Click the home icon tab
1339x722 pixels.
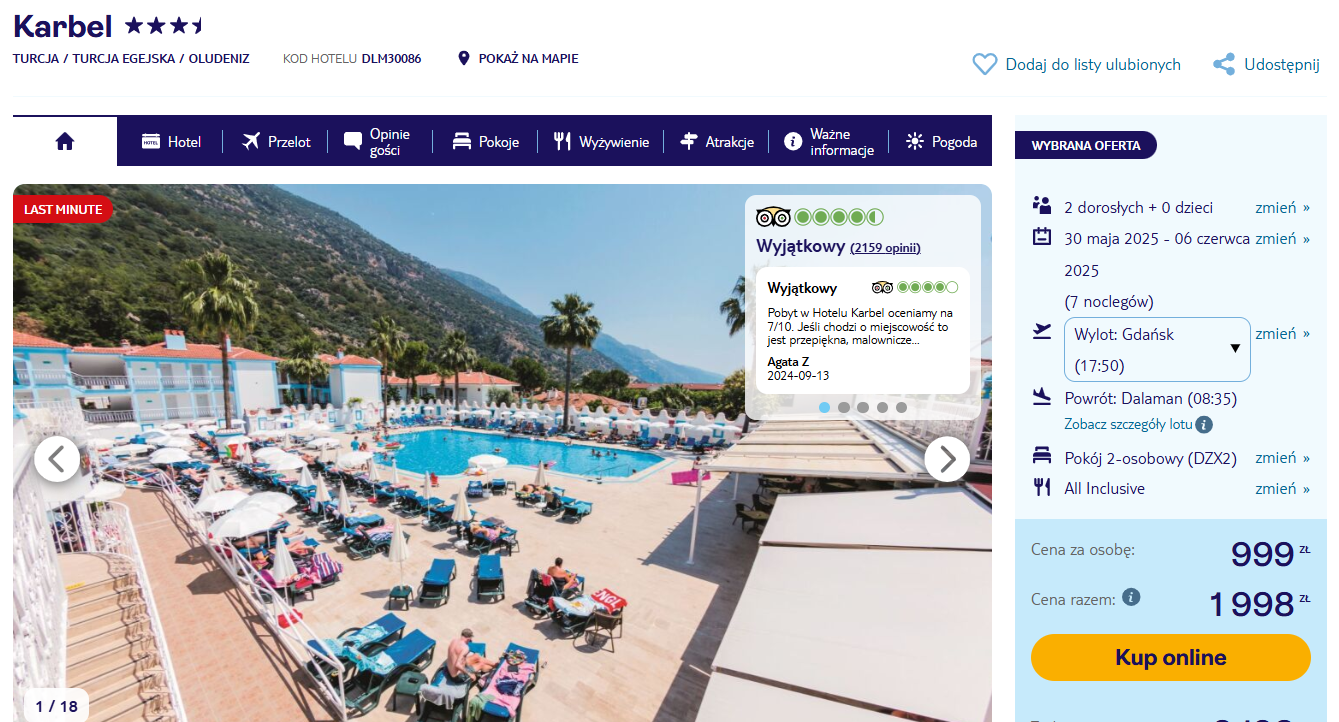[x=65, y=141]
